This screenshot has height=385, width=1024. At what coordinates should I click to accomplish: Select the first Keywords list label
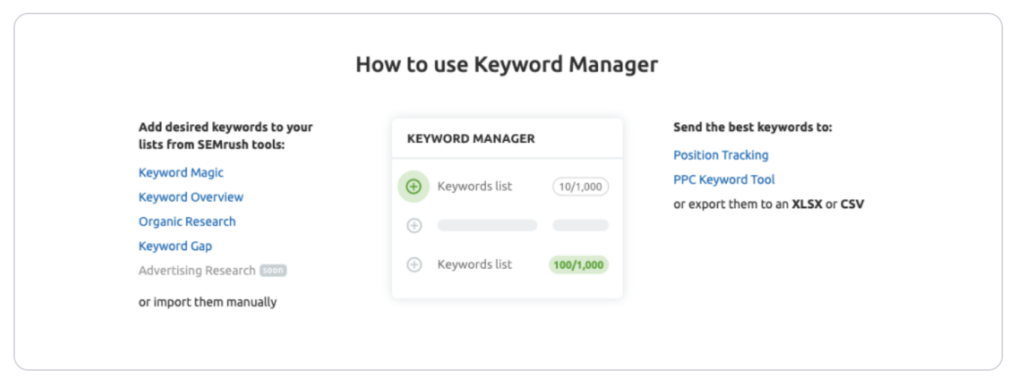tap(475, 187)
